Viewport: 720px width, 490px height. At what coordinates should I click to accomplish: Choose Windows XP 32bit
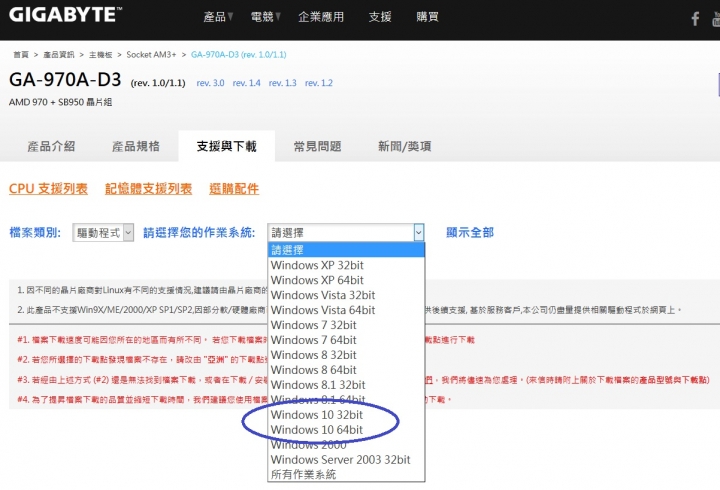click(346, 265)
